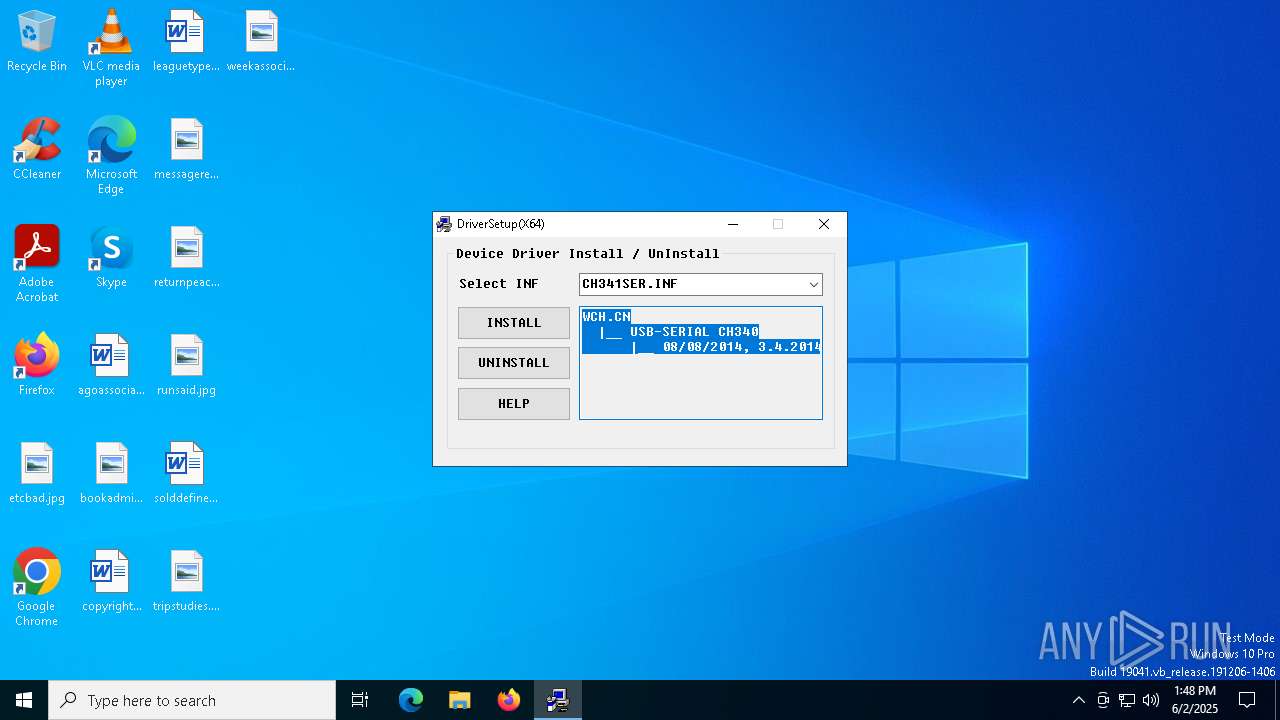Expand the Select INF dropdown

[813, 284]
